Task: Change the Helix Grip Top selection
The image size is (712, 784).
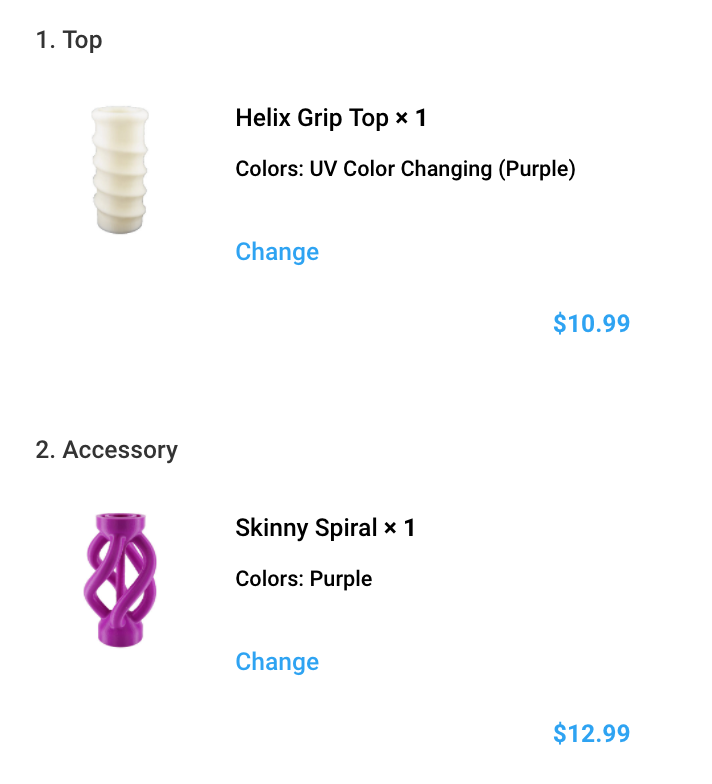Action: click(x=277, y=252)
